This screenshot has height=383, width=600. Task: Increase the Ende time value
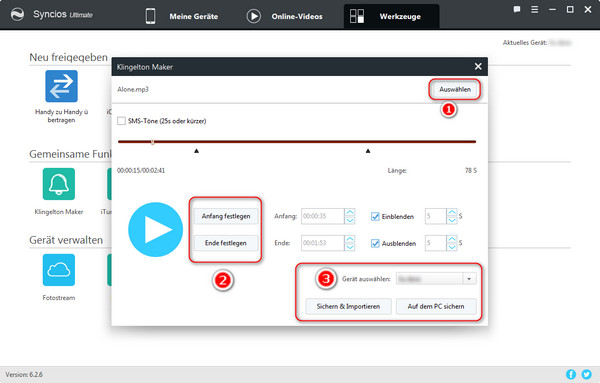(x=350, y=239)
